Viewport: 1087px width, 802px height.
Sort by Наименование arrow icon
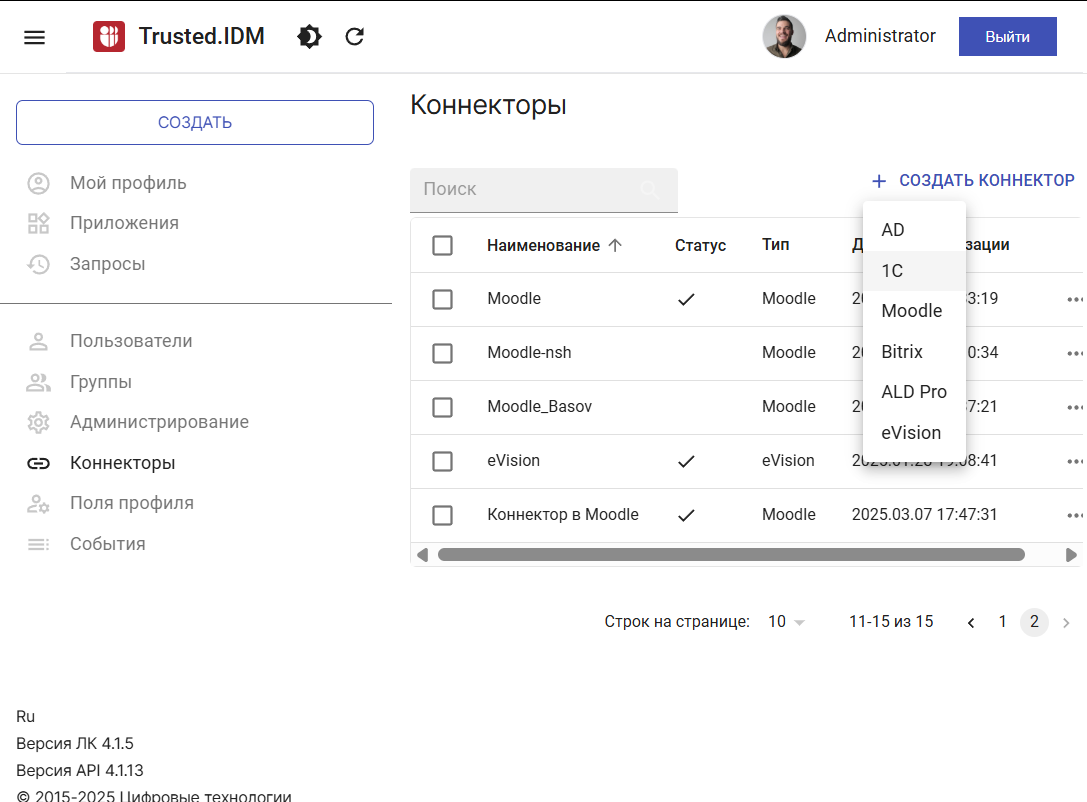(x=615, y=245)
